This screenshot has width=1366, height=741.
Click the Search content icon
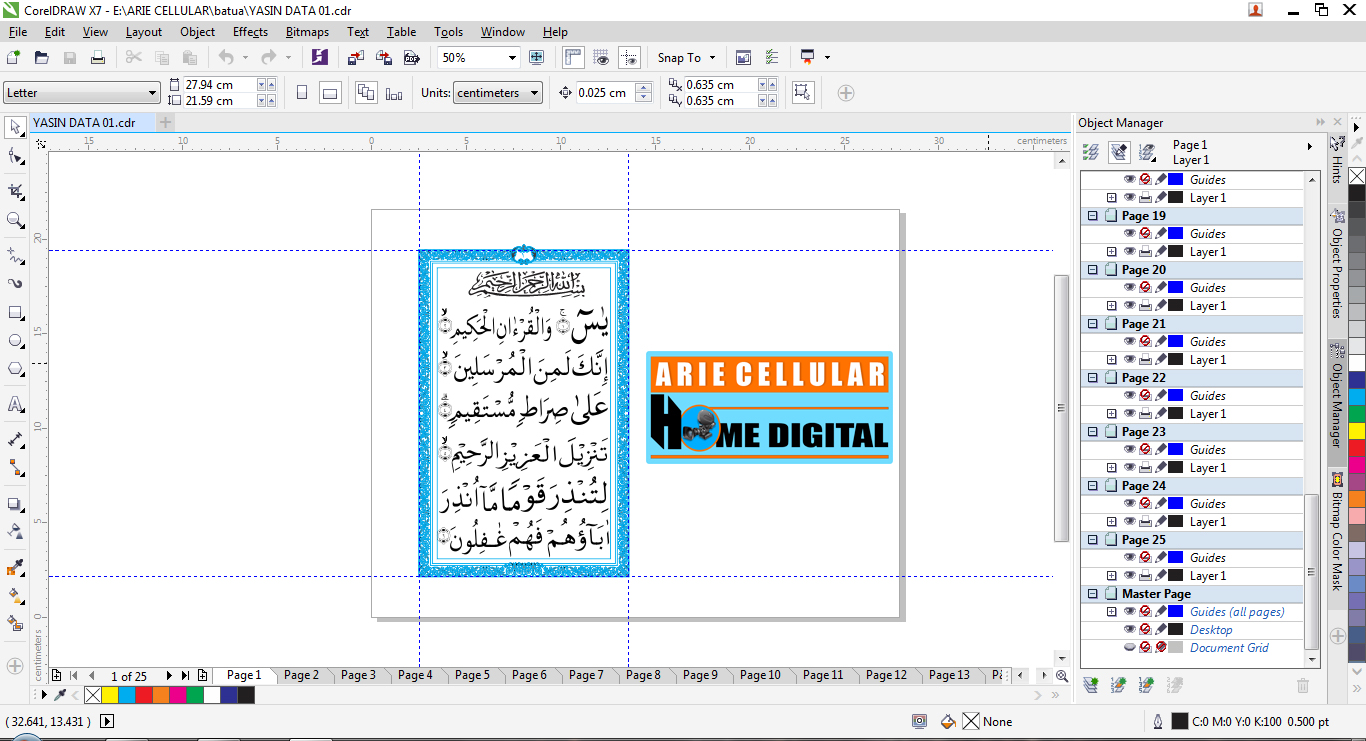[x=319, y=58]
